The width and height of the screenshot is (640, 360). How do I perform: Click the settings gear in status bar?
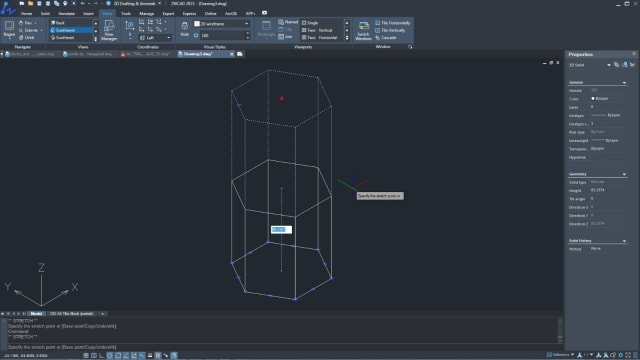[620, 355]
